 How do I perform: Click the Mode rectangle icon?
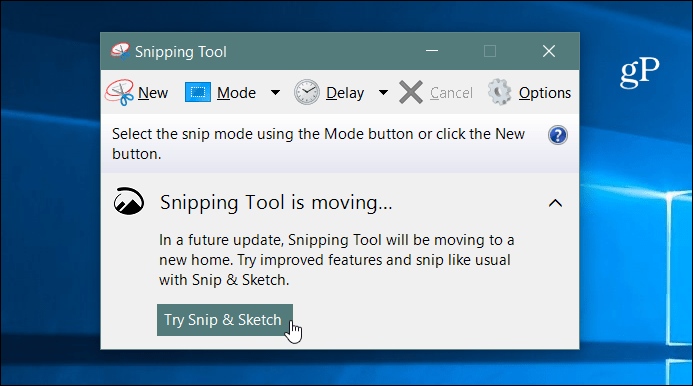pyautogui.click(x=198, y=92)
